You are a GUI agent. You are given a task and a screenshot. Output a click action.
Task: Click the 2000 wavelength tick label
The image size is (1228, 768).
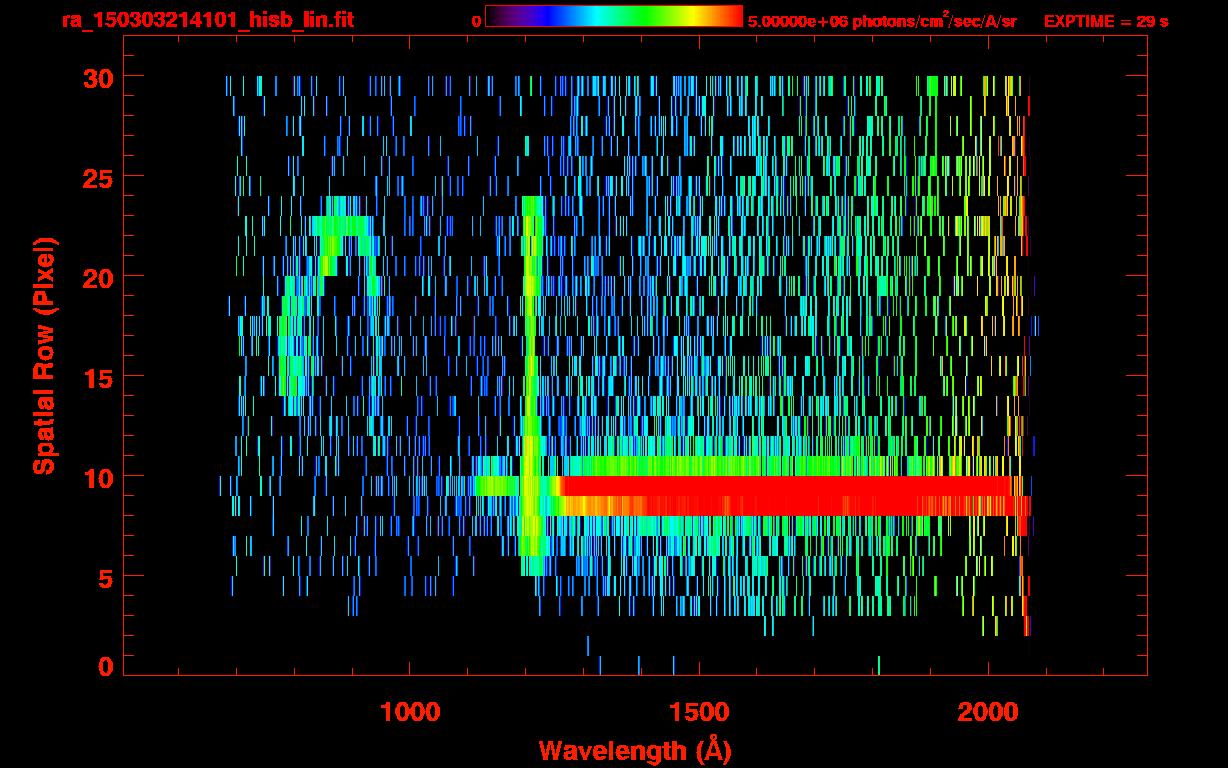pos(988,711)
